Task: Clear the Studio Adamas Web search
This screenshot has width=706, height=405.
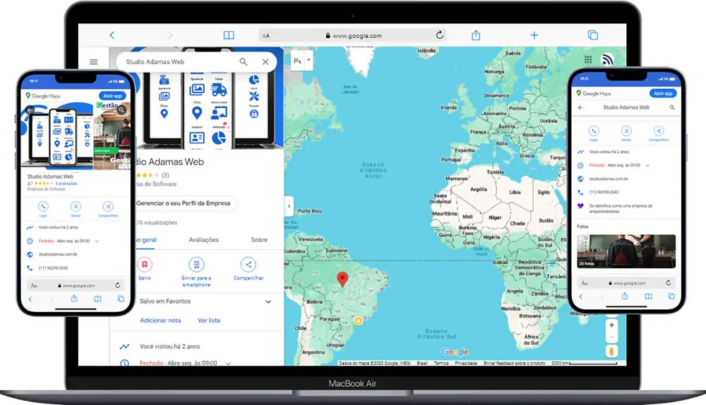Action: pos(265,62)
